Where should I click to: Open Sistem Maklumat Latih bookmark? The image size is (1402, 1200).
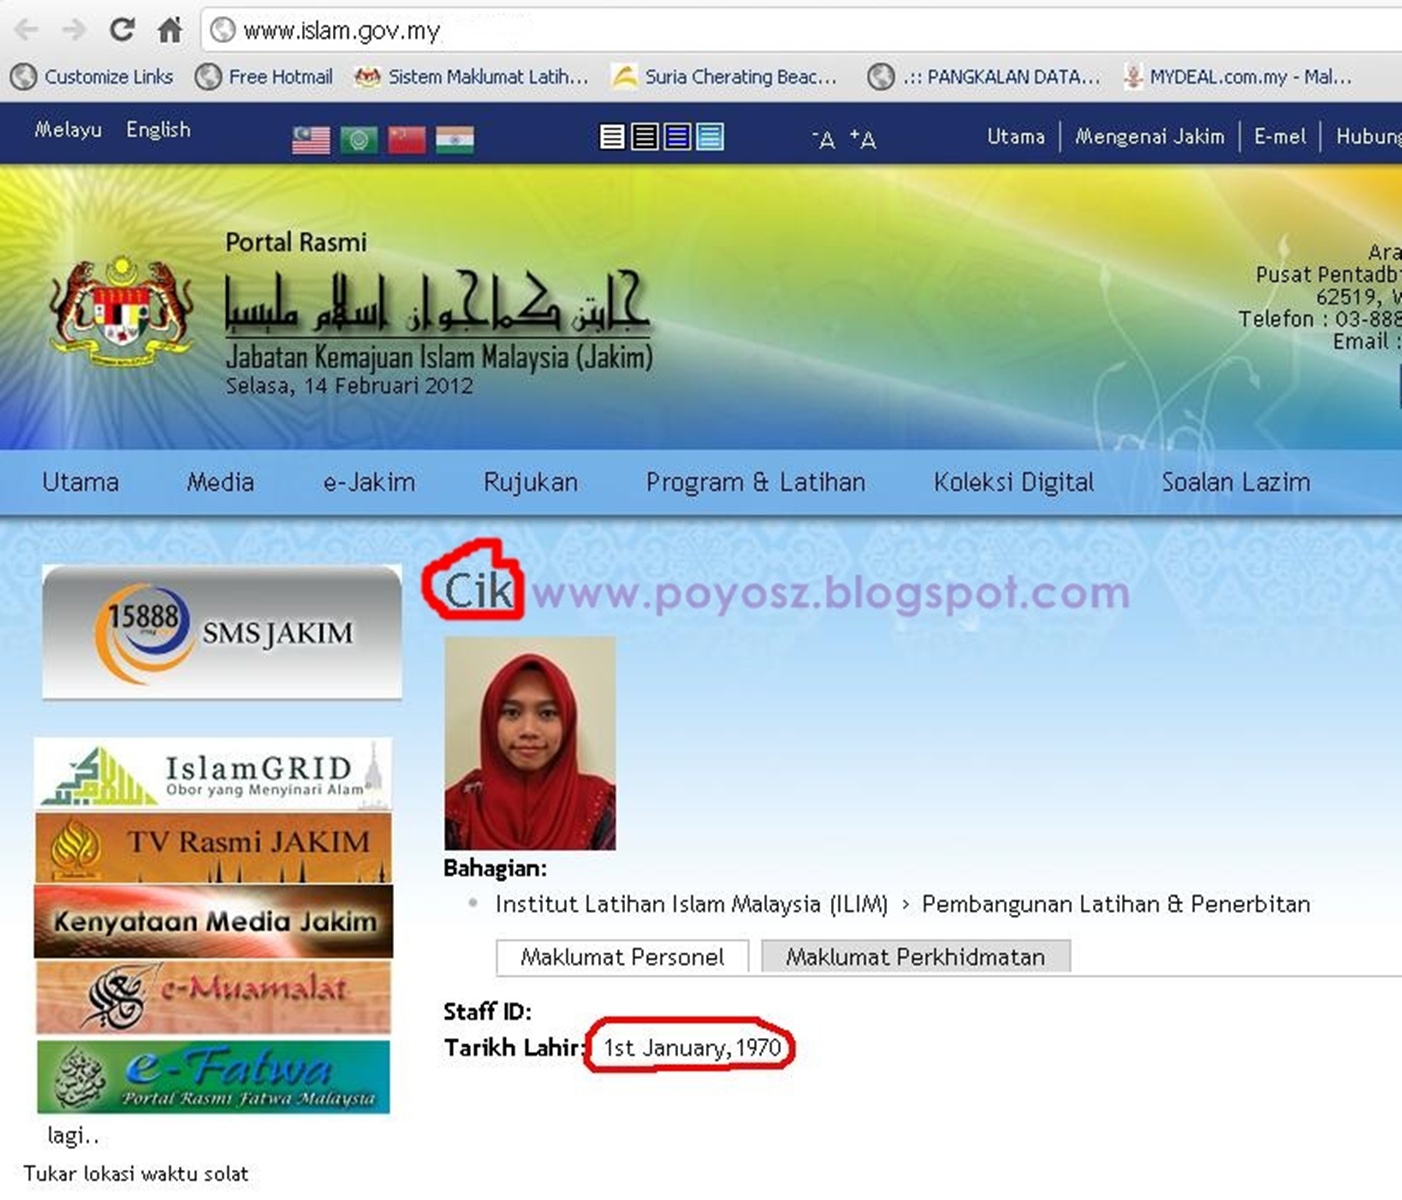click(x=472, y=77)
